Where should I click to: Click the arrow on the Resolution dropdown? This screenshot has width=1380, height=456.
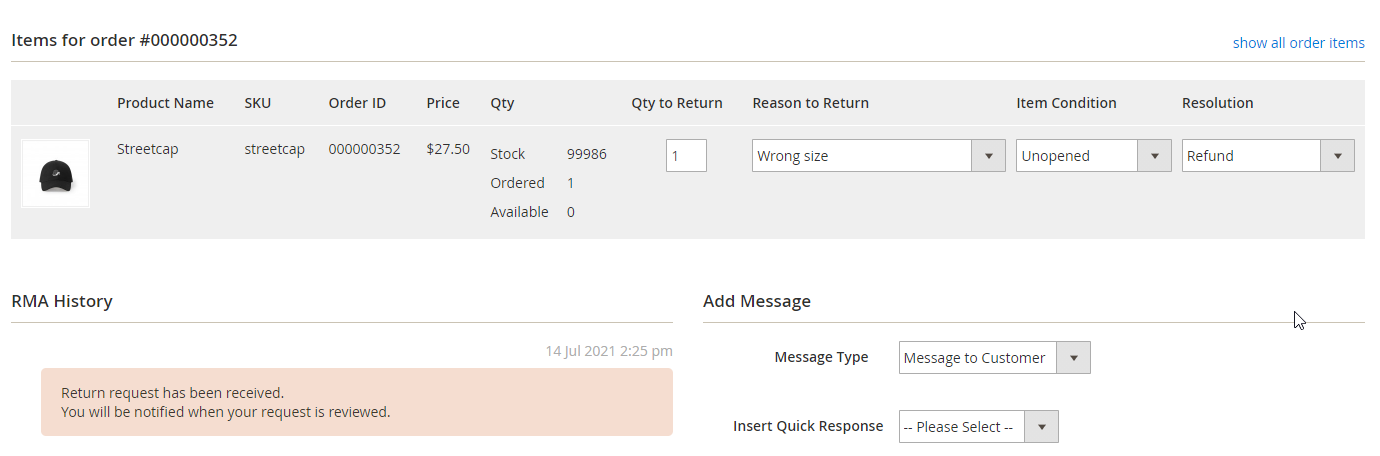[x=1338, y=155]
